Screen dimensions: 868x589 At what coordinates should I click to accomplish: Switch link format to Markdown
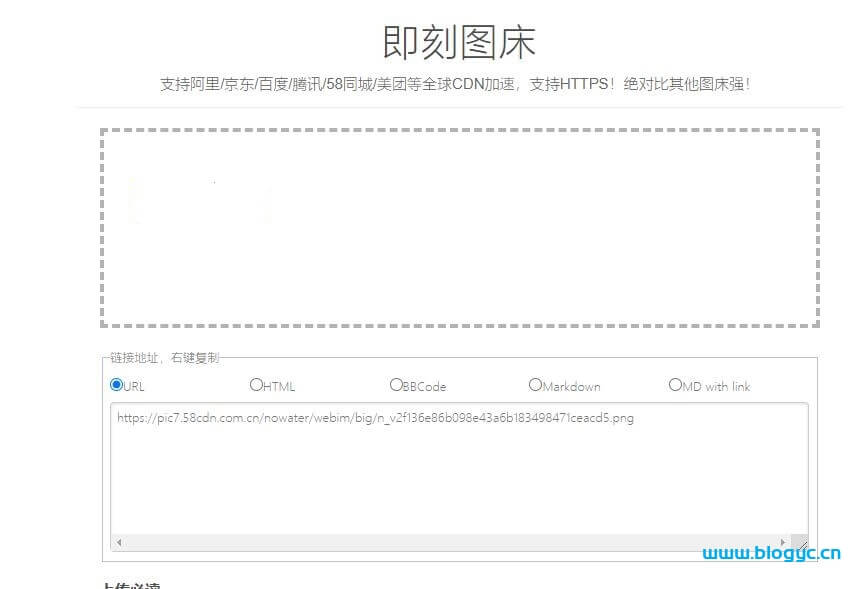[x=535, y=385]
